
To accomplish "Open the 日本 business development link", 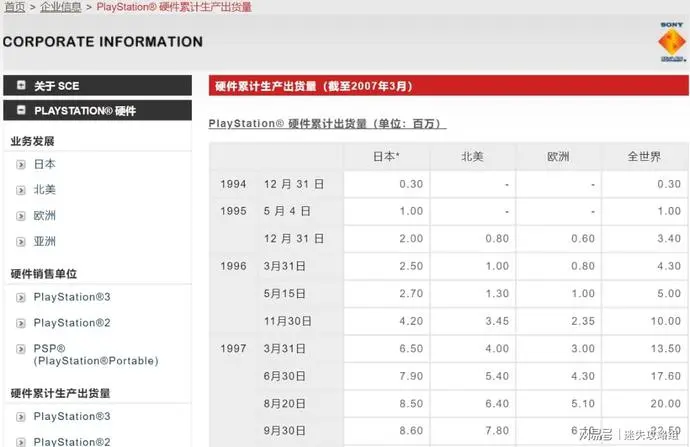I will [x=44, y=164].
